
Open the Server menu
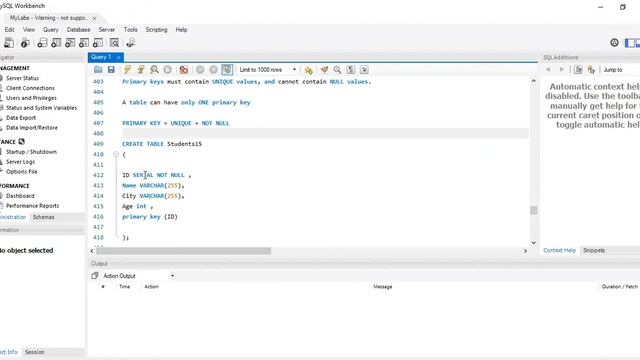click(x=107, y=30)
